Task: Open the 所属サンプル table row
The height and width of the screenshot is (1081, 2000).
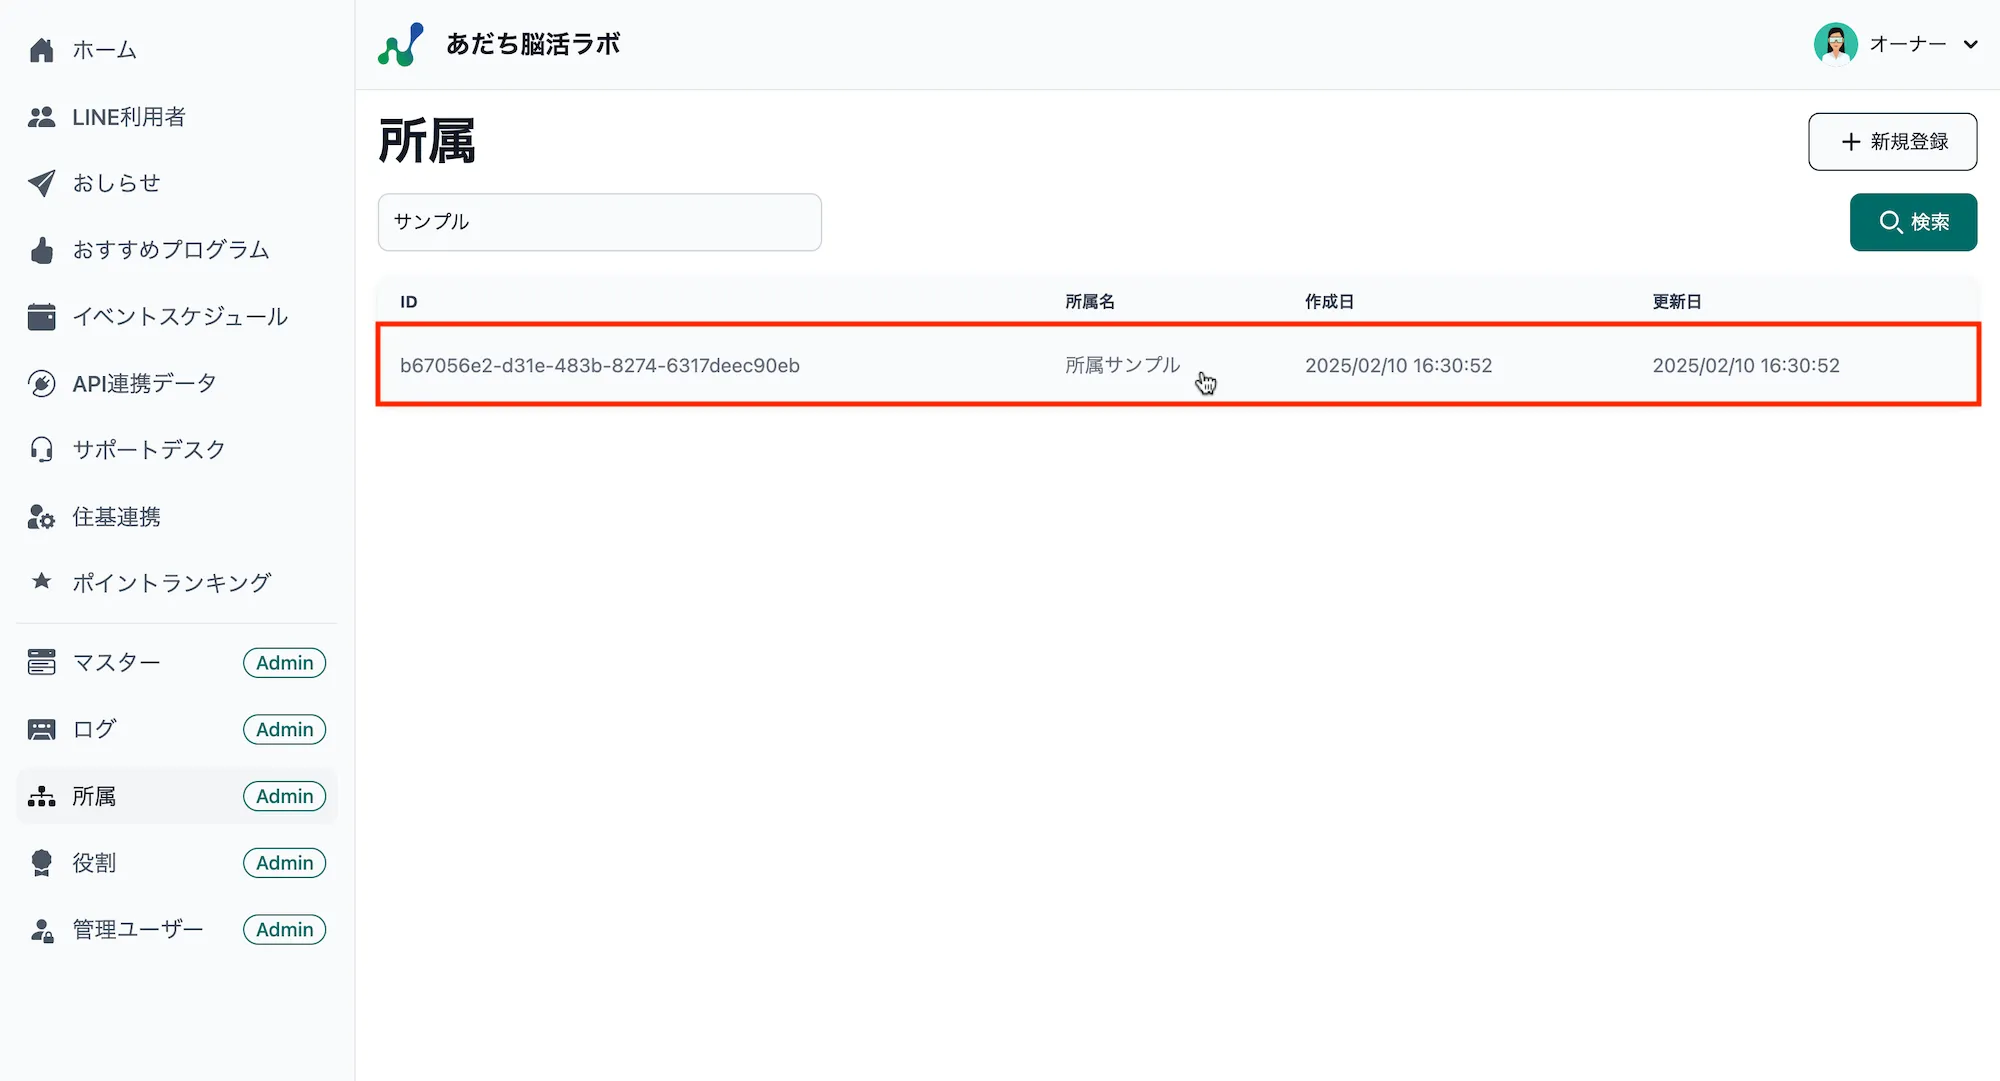Action: click(1122, 365)
